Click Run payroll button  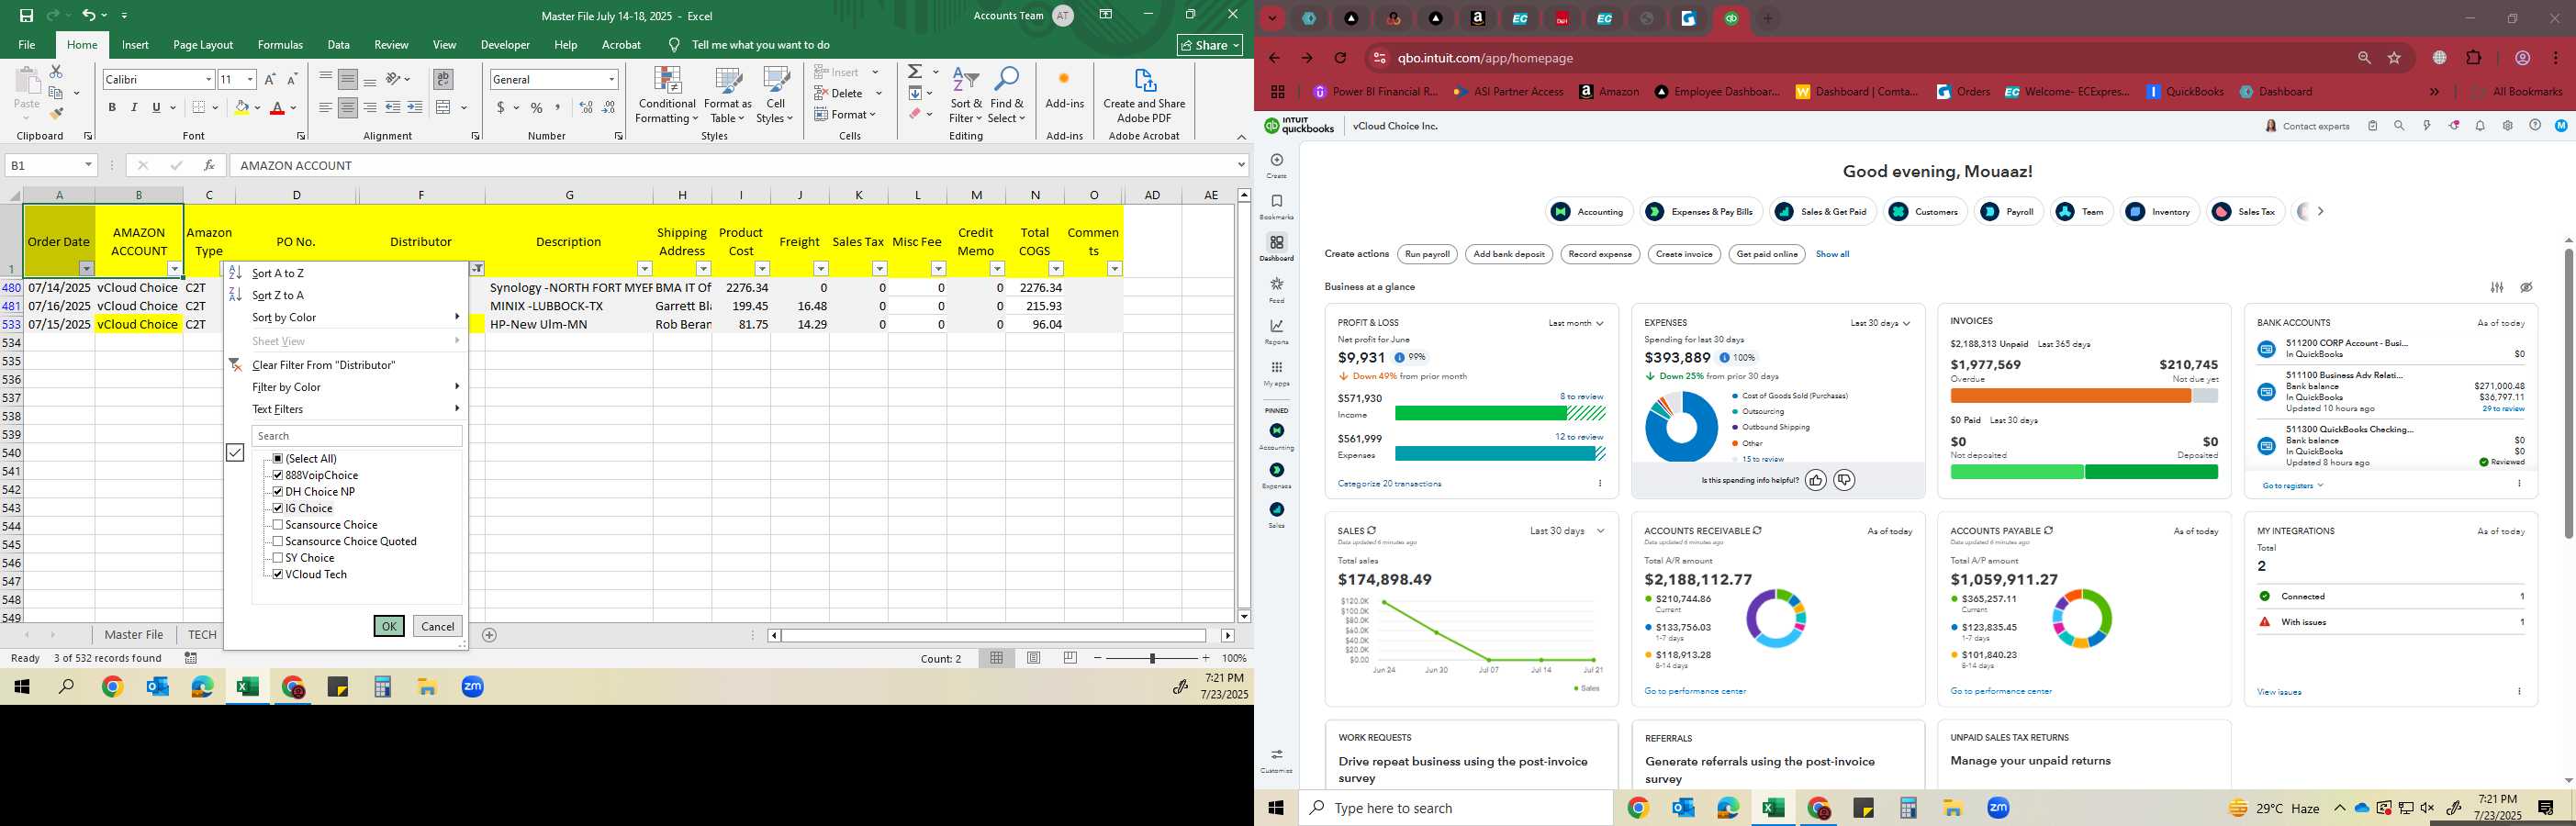point(1427,254)
